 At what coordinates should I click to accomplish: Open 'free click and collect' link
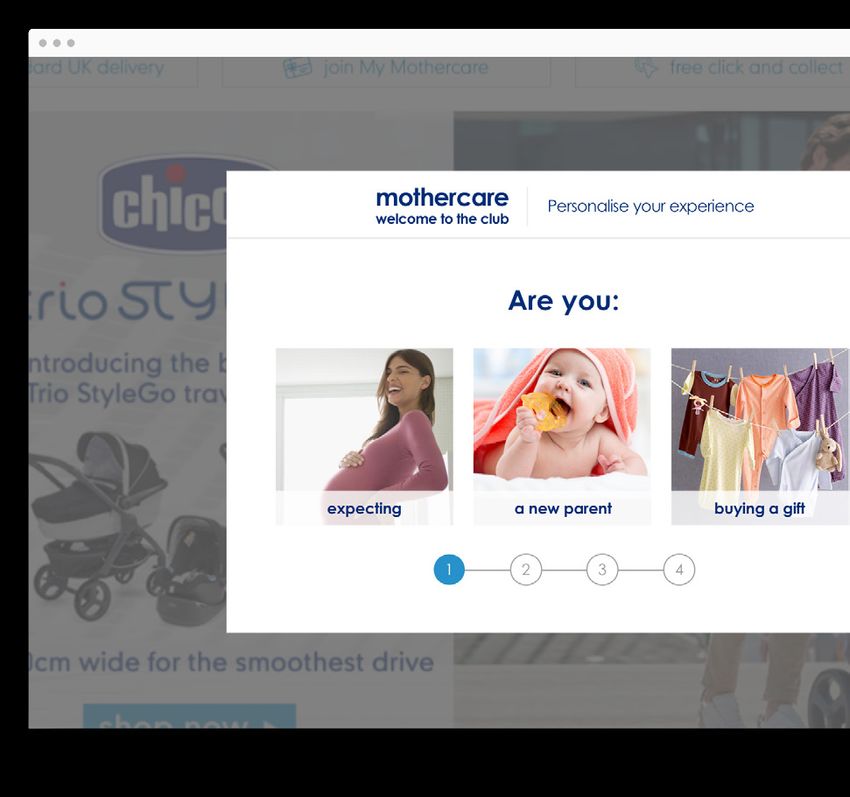[x=757, y=67]
